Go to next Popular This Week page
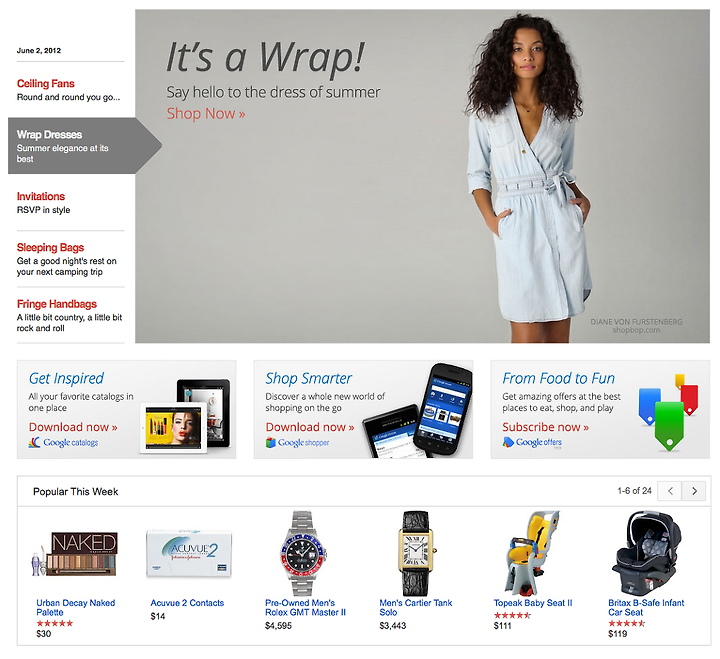The image size is (720, 659). [694, 491]
